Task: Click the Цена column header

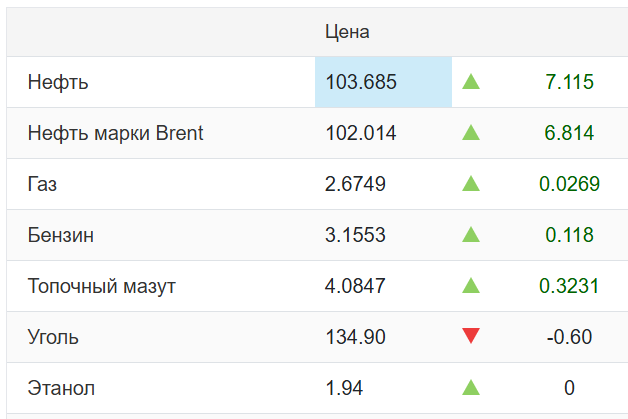Action: (x=347, y=32)
